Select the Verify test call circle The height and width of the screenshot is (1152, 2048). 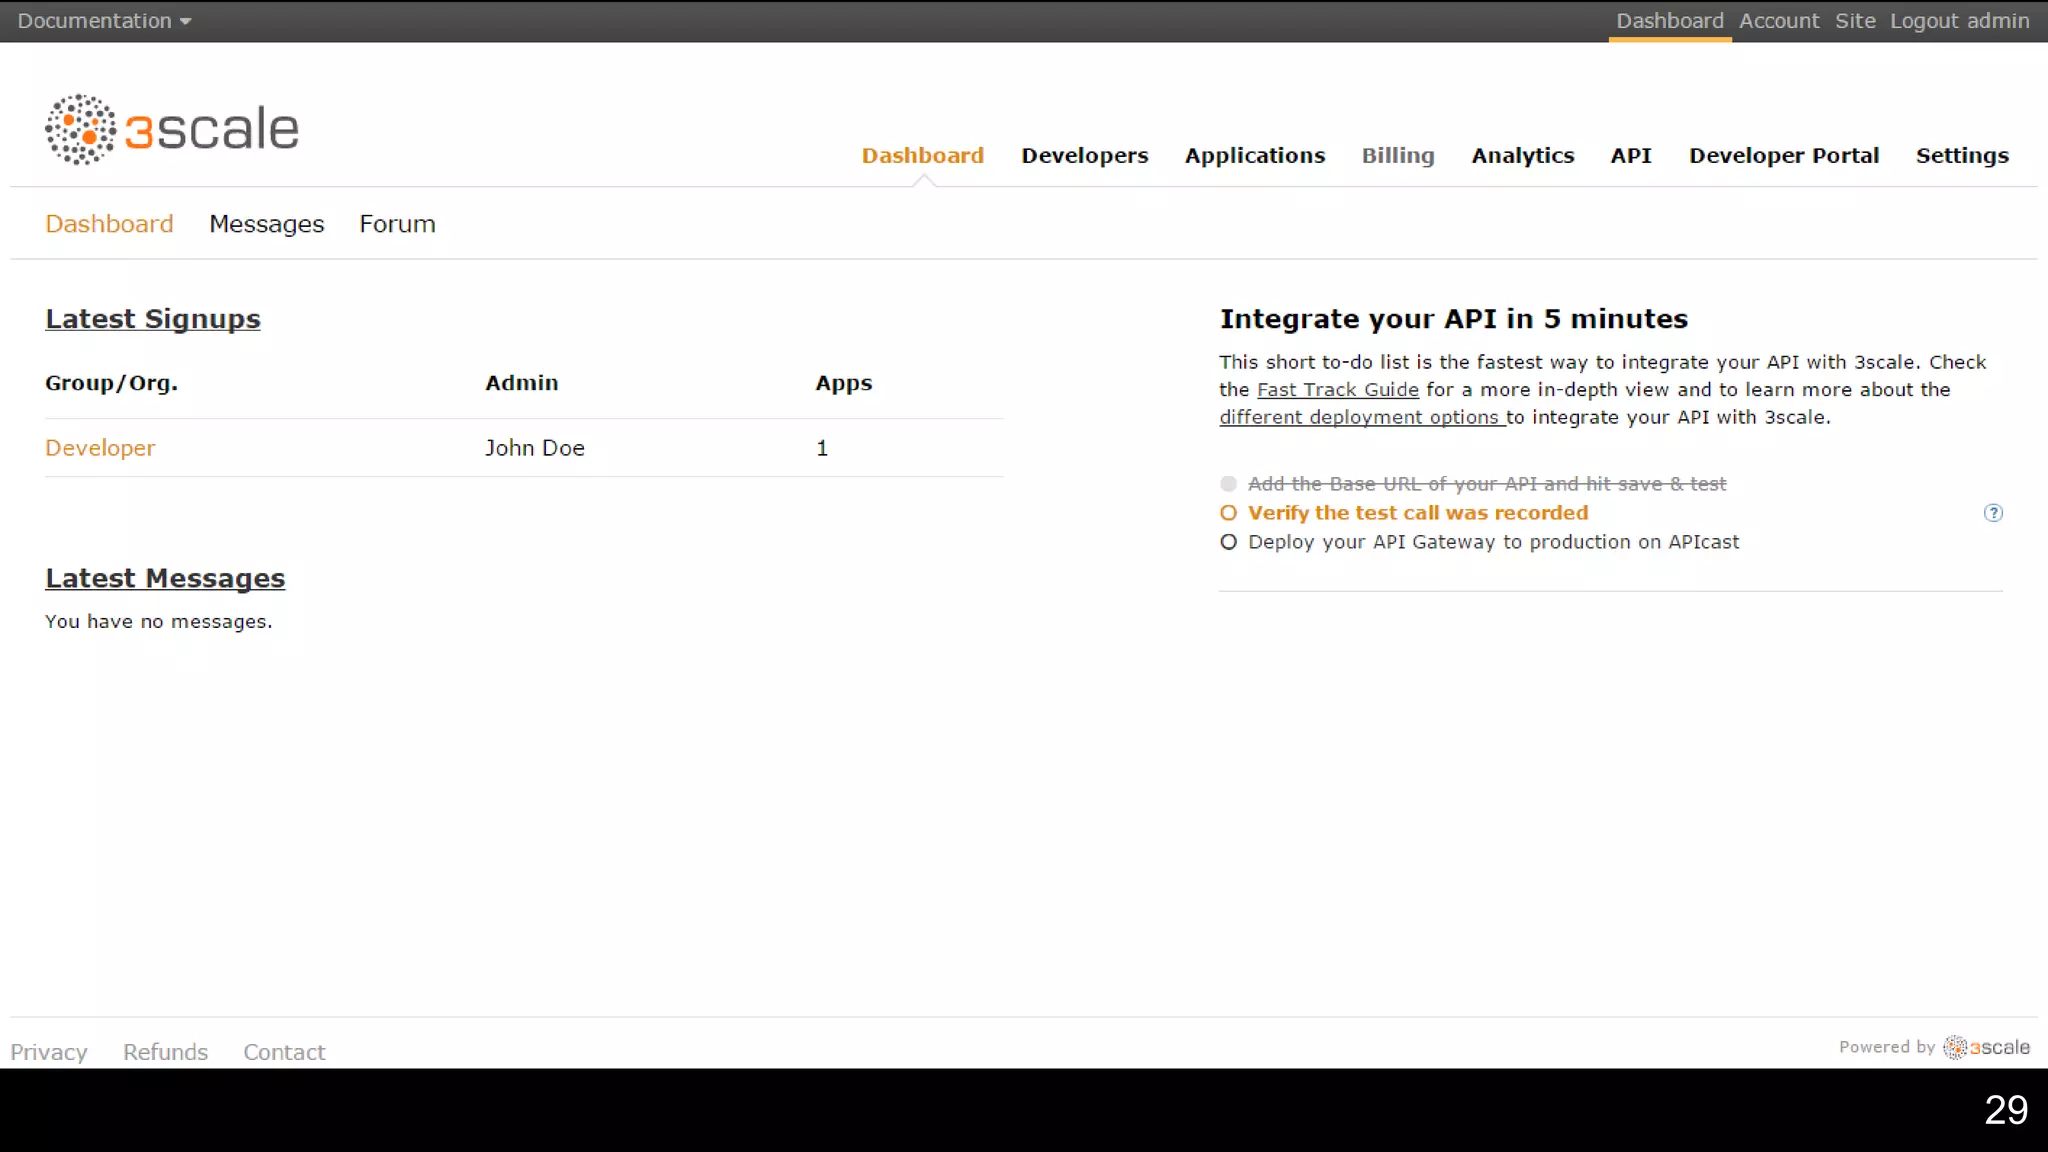1228,513
